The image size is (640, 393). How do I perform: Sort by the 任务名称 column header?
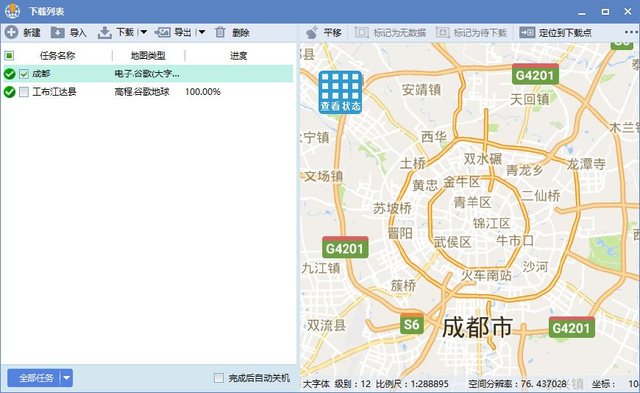click(58, 56)
